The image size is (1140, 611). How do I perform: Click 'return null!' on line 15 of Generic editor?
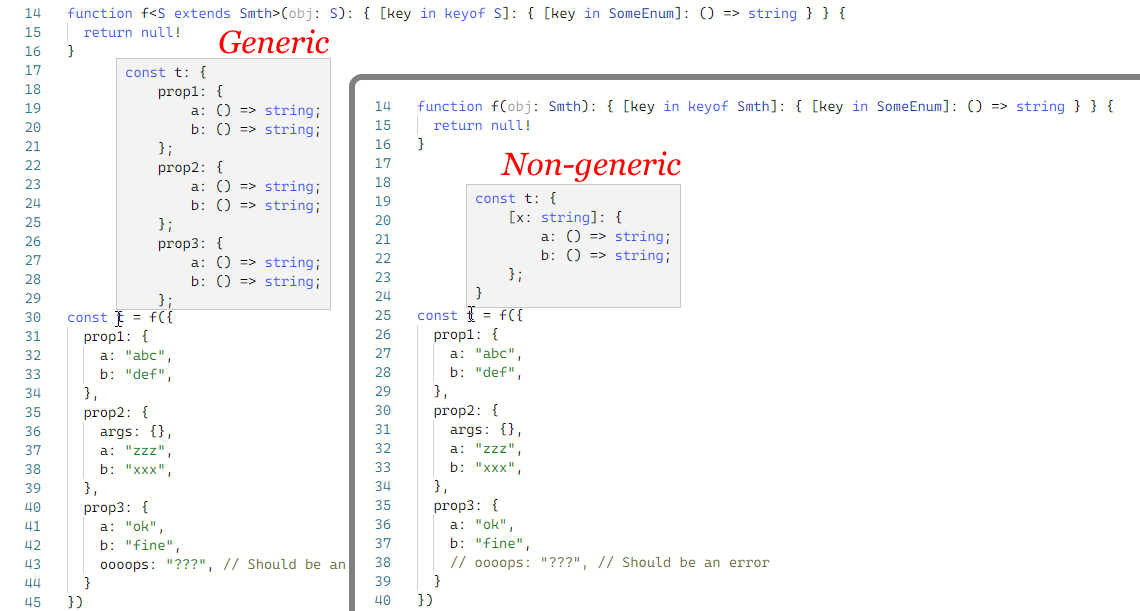pos(132,32)
